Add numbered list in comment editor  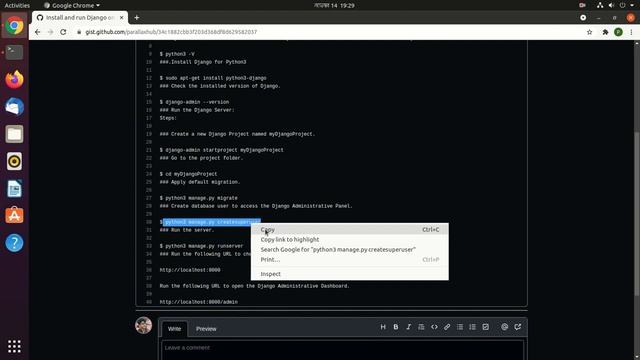click(x=473, y=327)
